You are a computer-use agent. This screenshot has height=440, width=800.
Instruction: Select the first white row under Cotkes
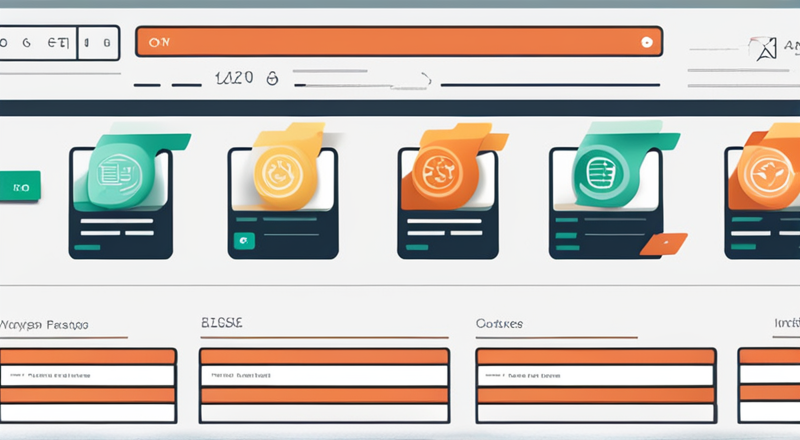(x=595, y=376)
